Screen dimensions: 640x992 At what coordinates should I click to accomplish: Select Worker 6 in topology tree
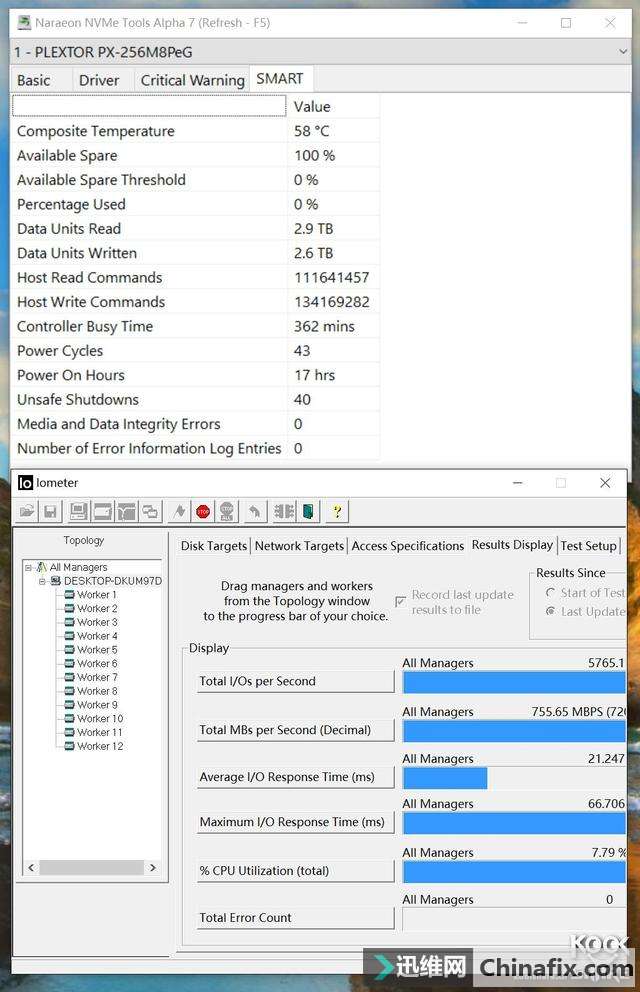tap(90, 664)
